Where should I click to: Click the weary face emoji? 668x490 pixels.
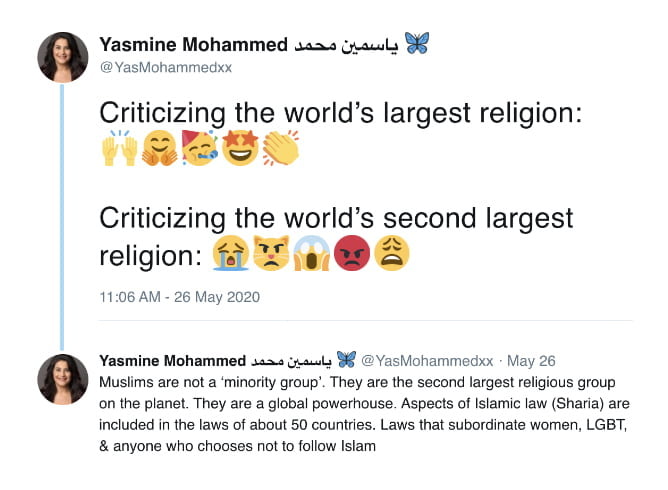point(392,255)
